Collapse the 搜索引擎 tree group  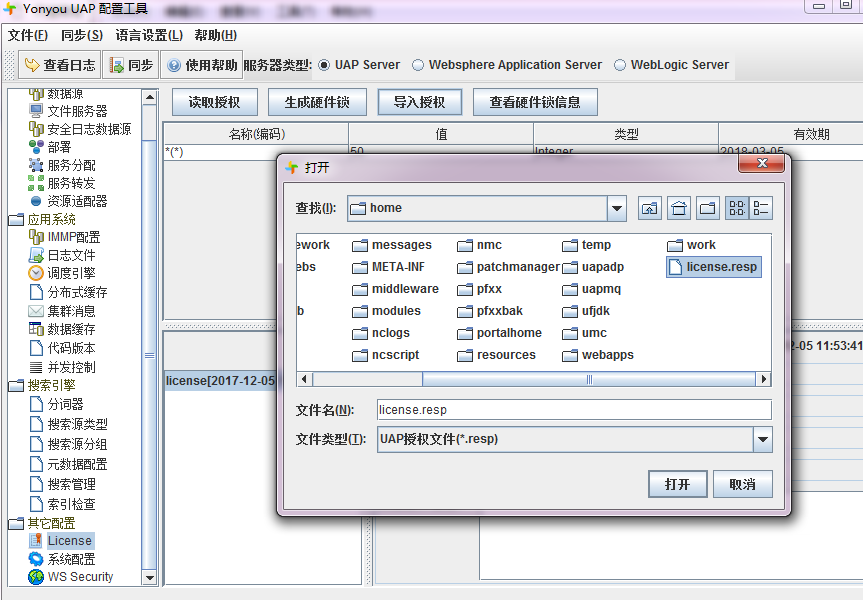coord(17,385)
